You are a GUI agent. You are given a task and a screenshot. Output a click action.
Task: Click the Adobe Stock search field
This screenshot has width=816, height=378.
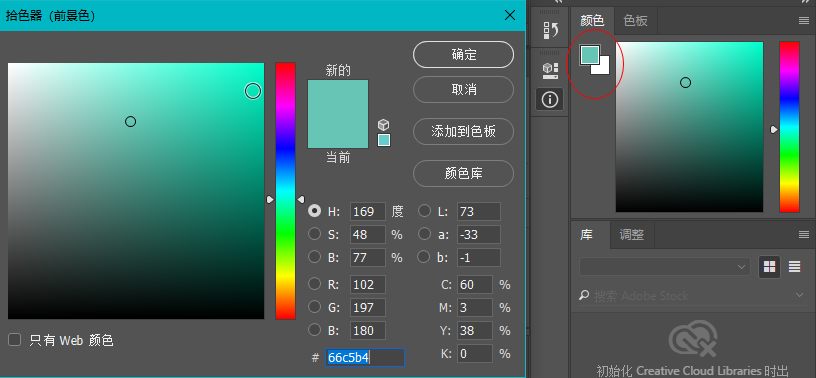692,296
